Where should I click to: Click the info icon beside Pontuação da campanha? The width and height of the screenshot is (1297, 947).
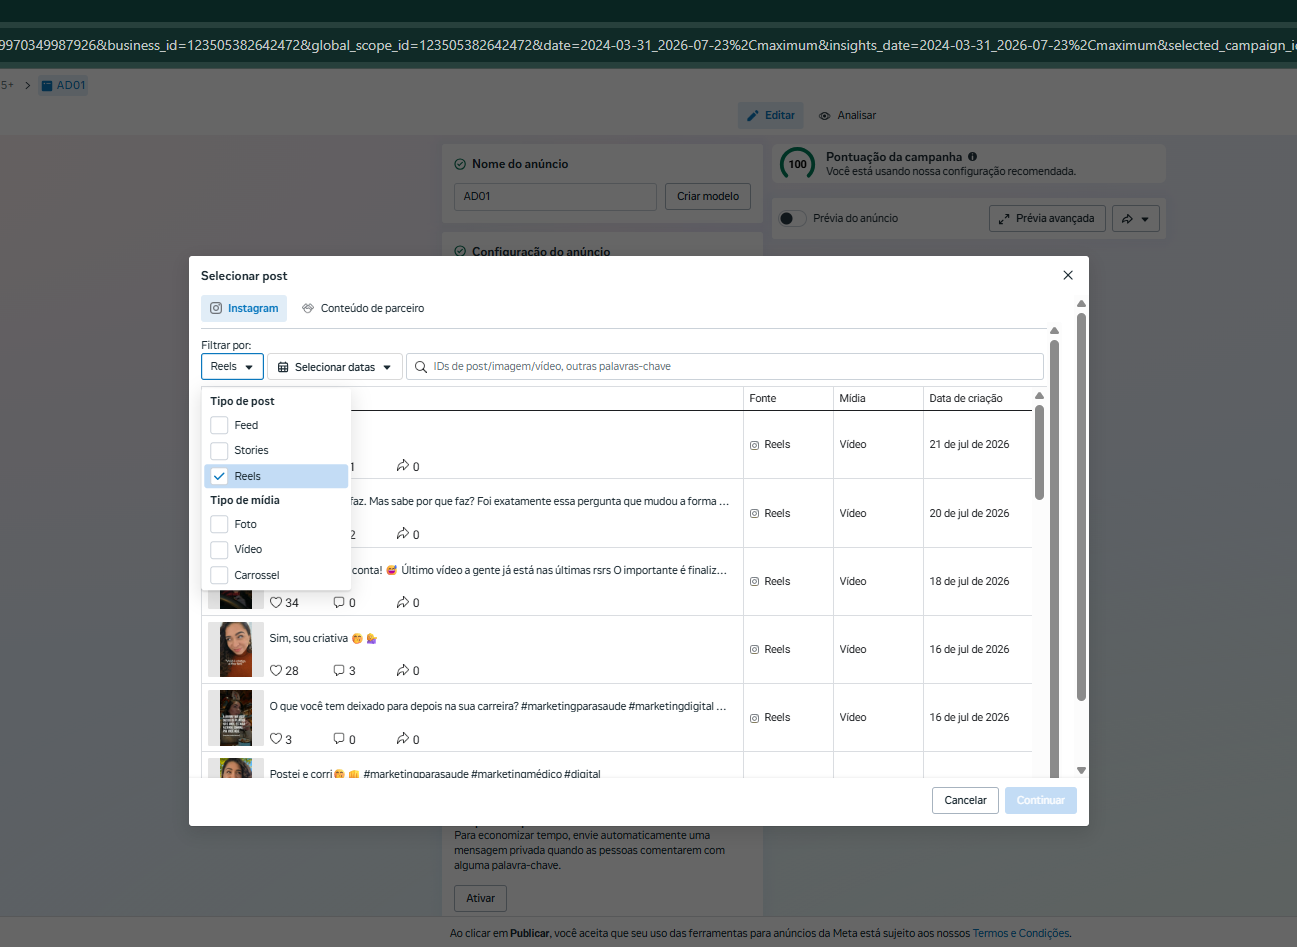pyautogui.click(x=972, y=157)
